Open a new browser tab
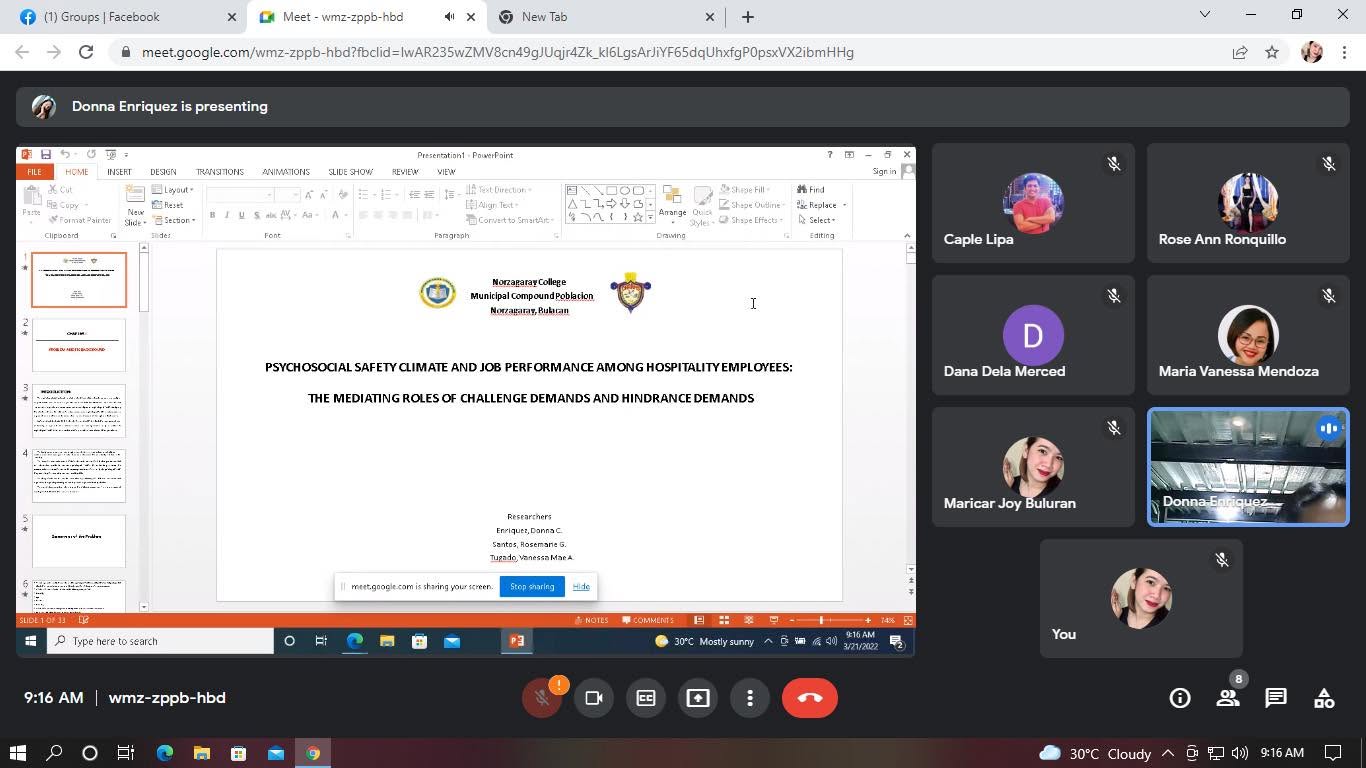The image size is (1366, 768). tap(748, 17)
